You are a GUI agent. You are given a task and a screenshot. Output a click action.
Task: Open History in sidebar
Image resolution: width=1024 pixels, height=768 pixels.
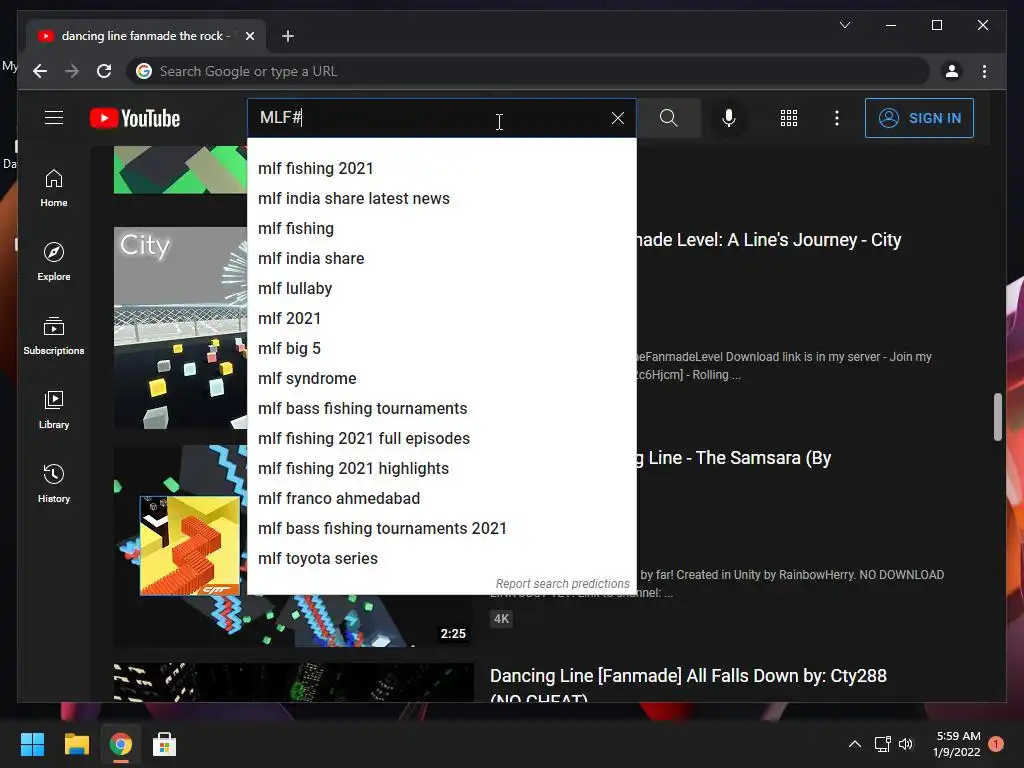click(54, 483)
